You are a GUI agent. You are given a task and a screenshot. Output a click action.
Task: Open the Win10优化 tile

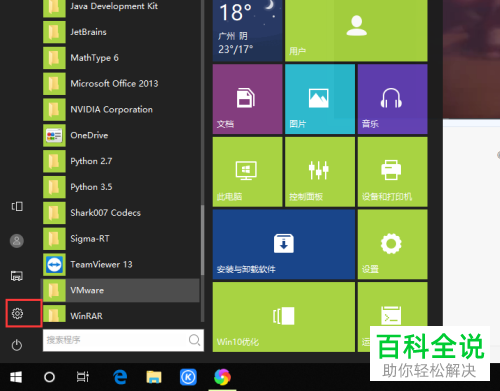coord(284,317)
